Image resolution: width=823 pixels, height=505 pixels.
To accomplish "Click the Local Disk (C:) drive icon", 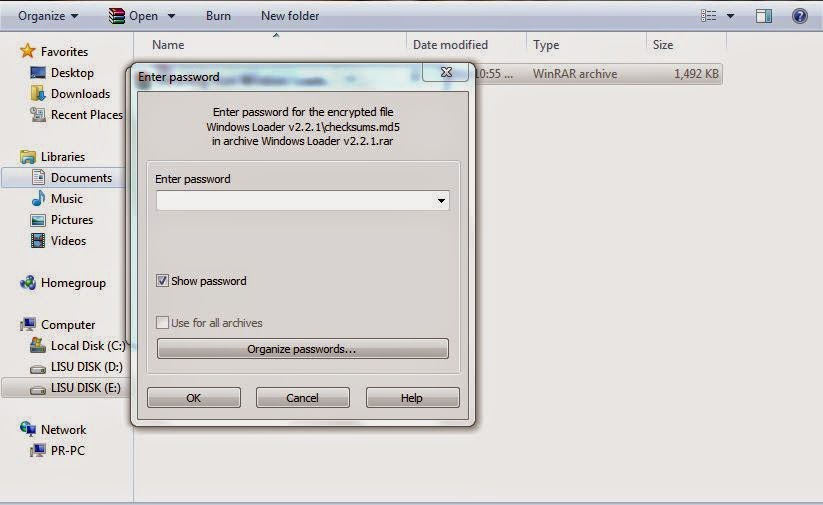I will click(38, 345).
